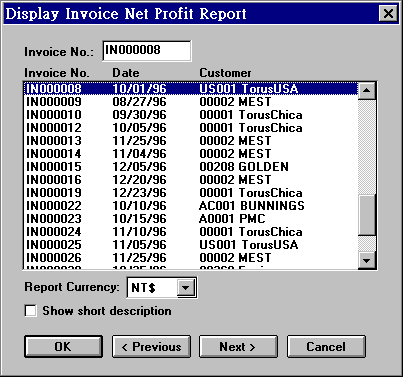Click the list scroll down arrow
403x377 pixels.
(367, 260)
